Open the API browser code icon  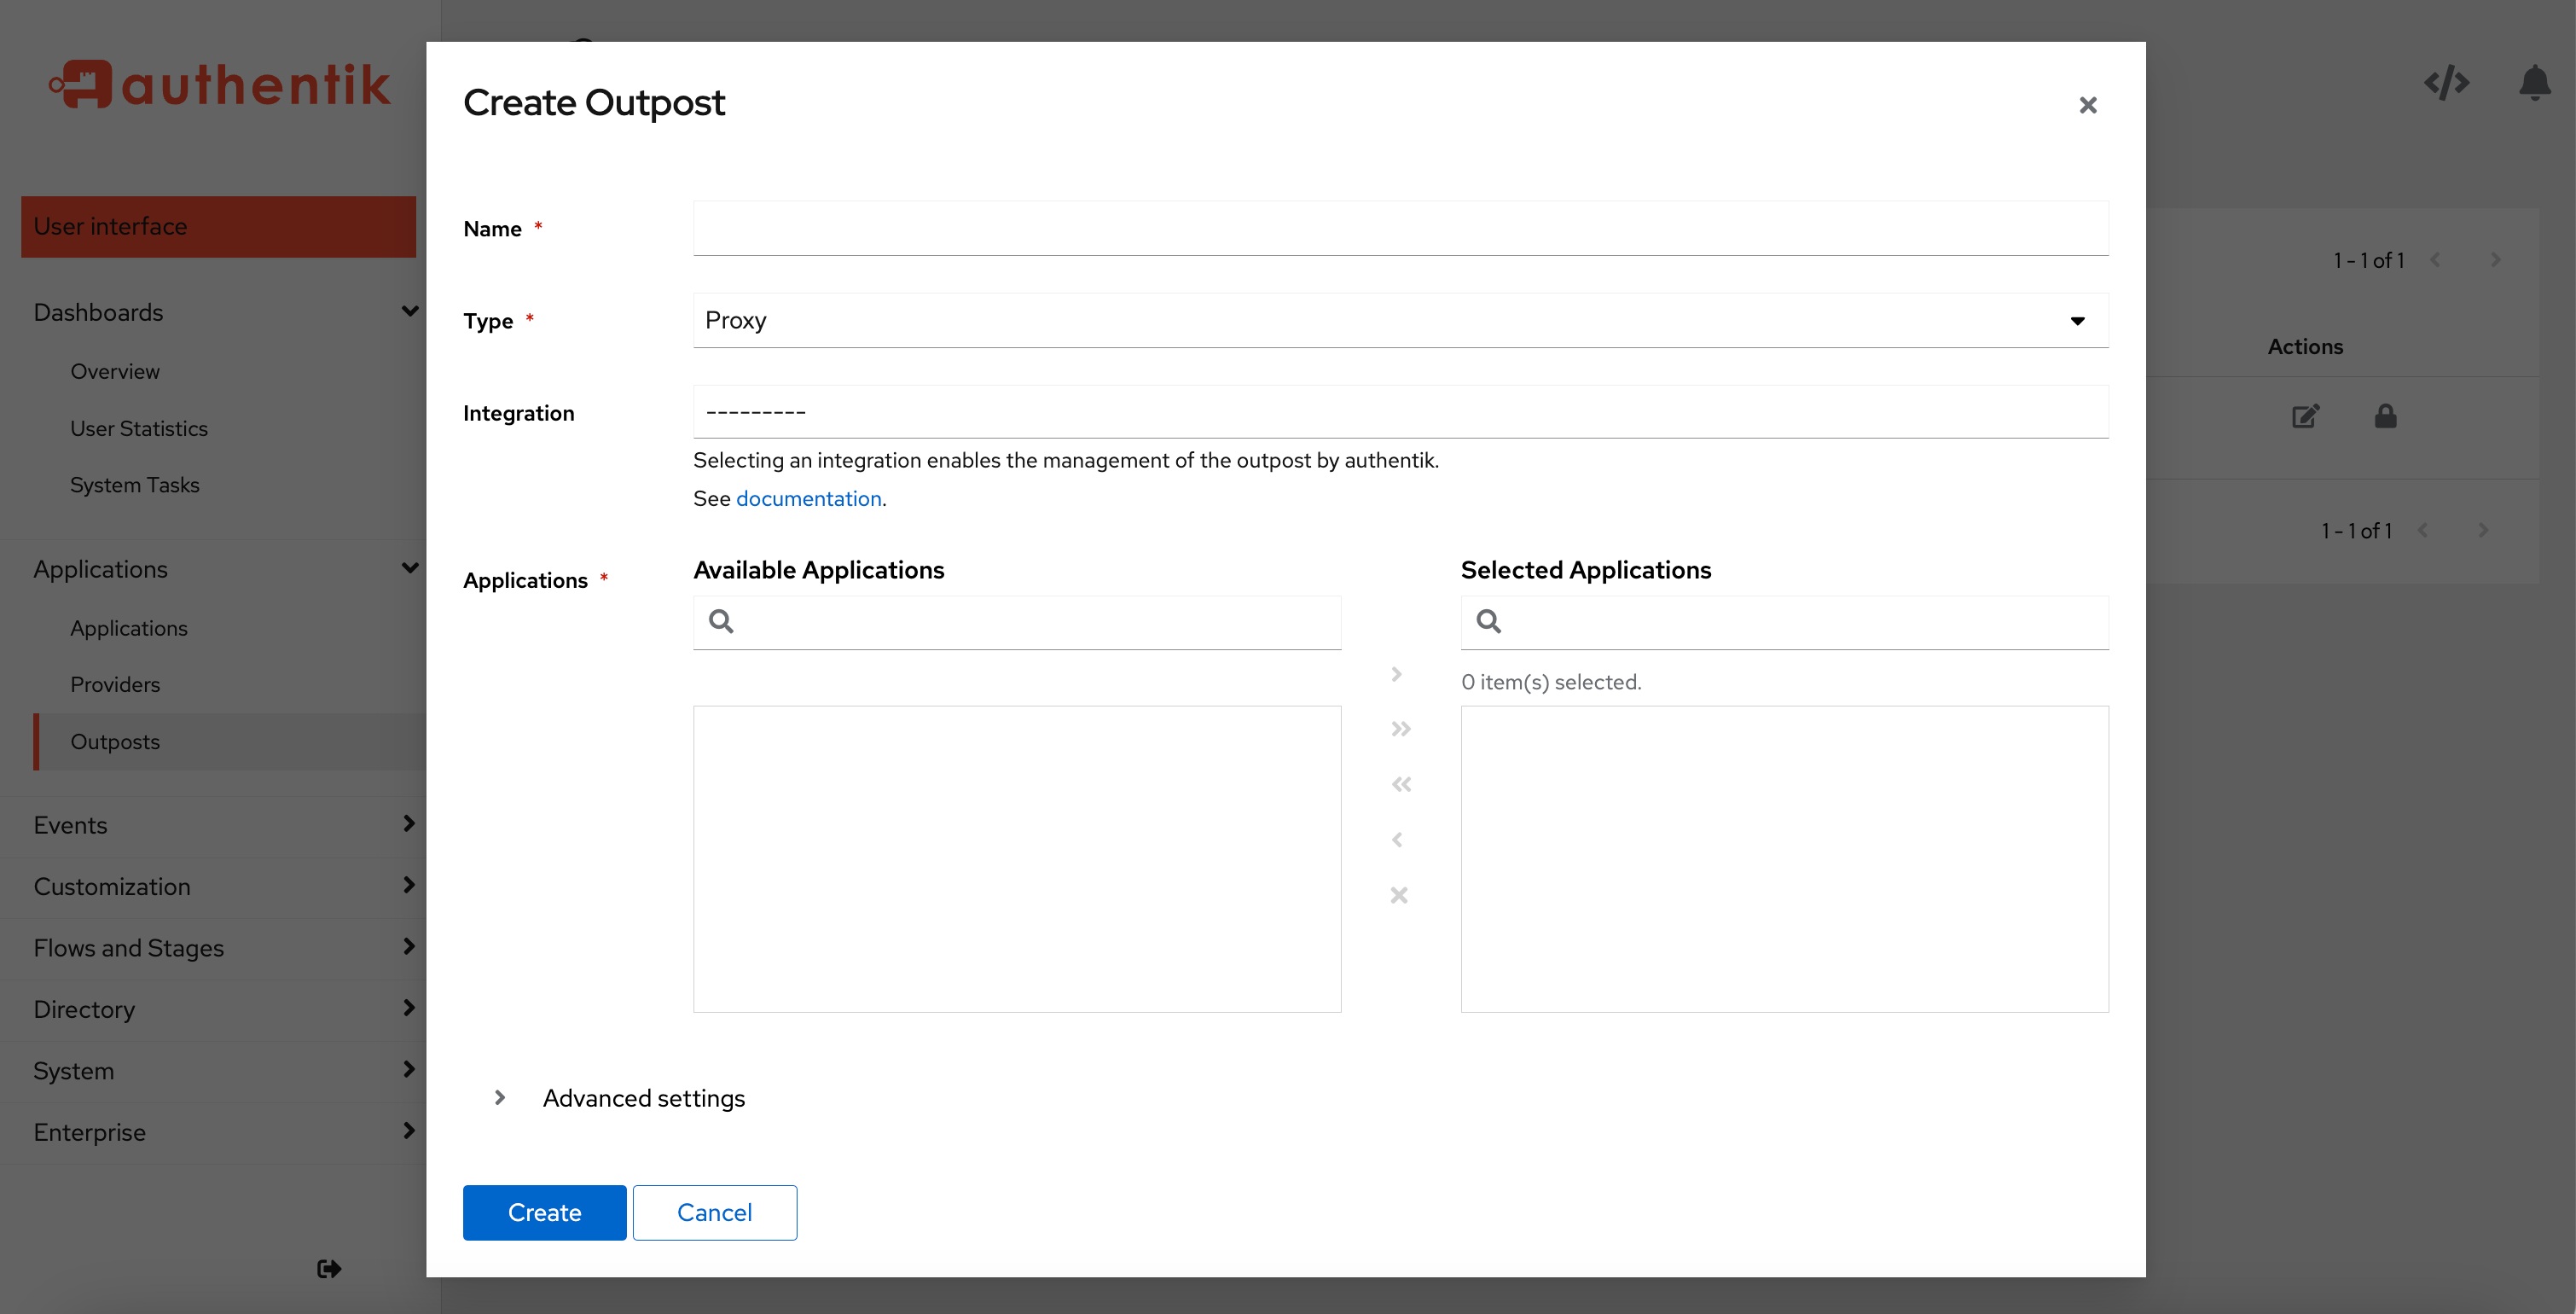click(x=2446, y=84)
